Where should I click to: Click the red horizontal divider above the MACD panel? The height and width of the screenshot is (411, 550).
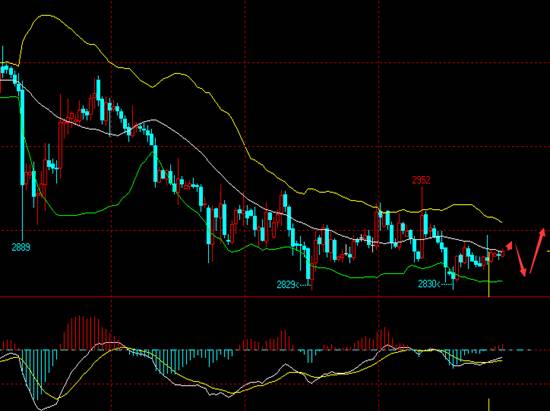(275, 297)
